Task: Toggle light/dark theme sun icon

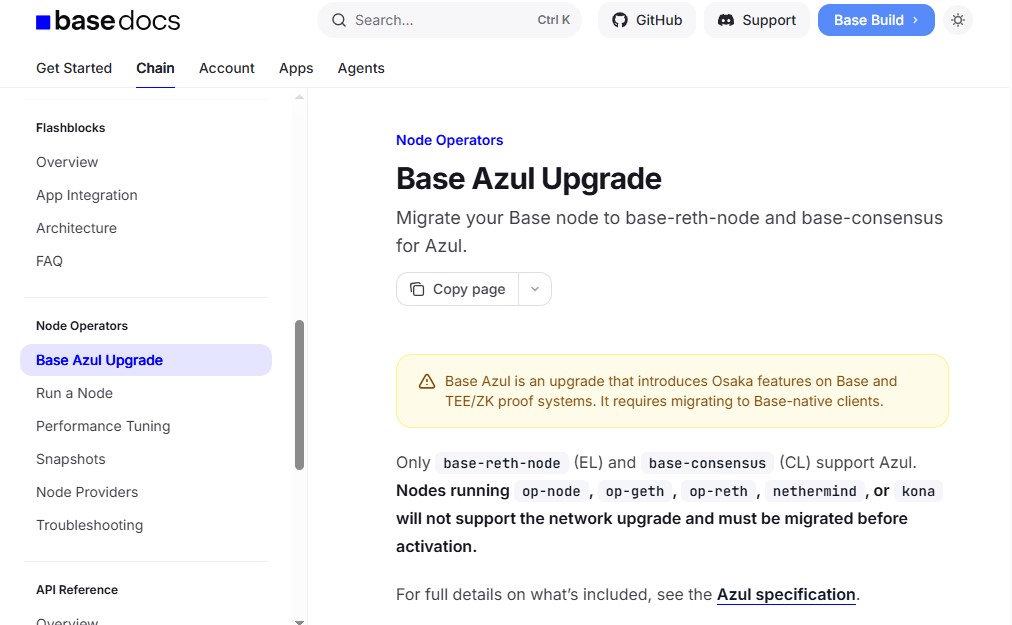Action: 958,20
